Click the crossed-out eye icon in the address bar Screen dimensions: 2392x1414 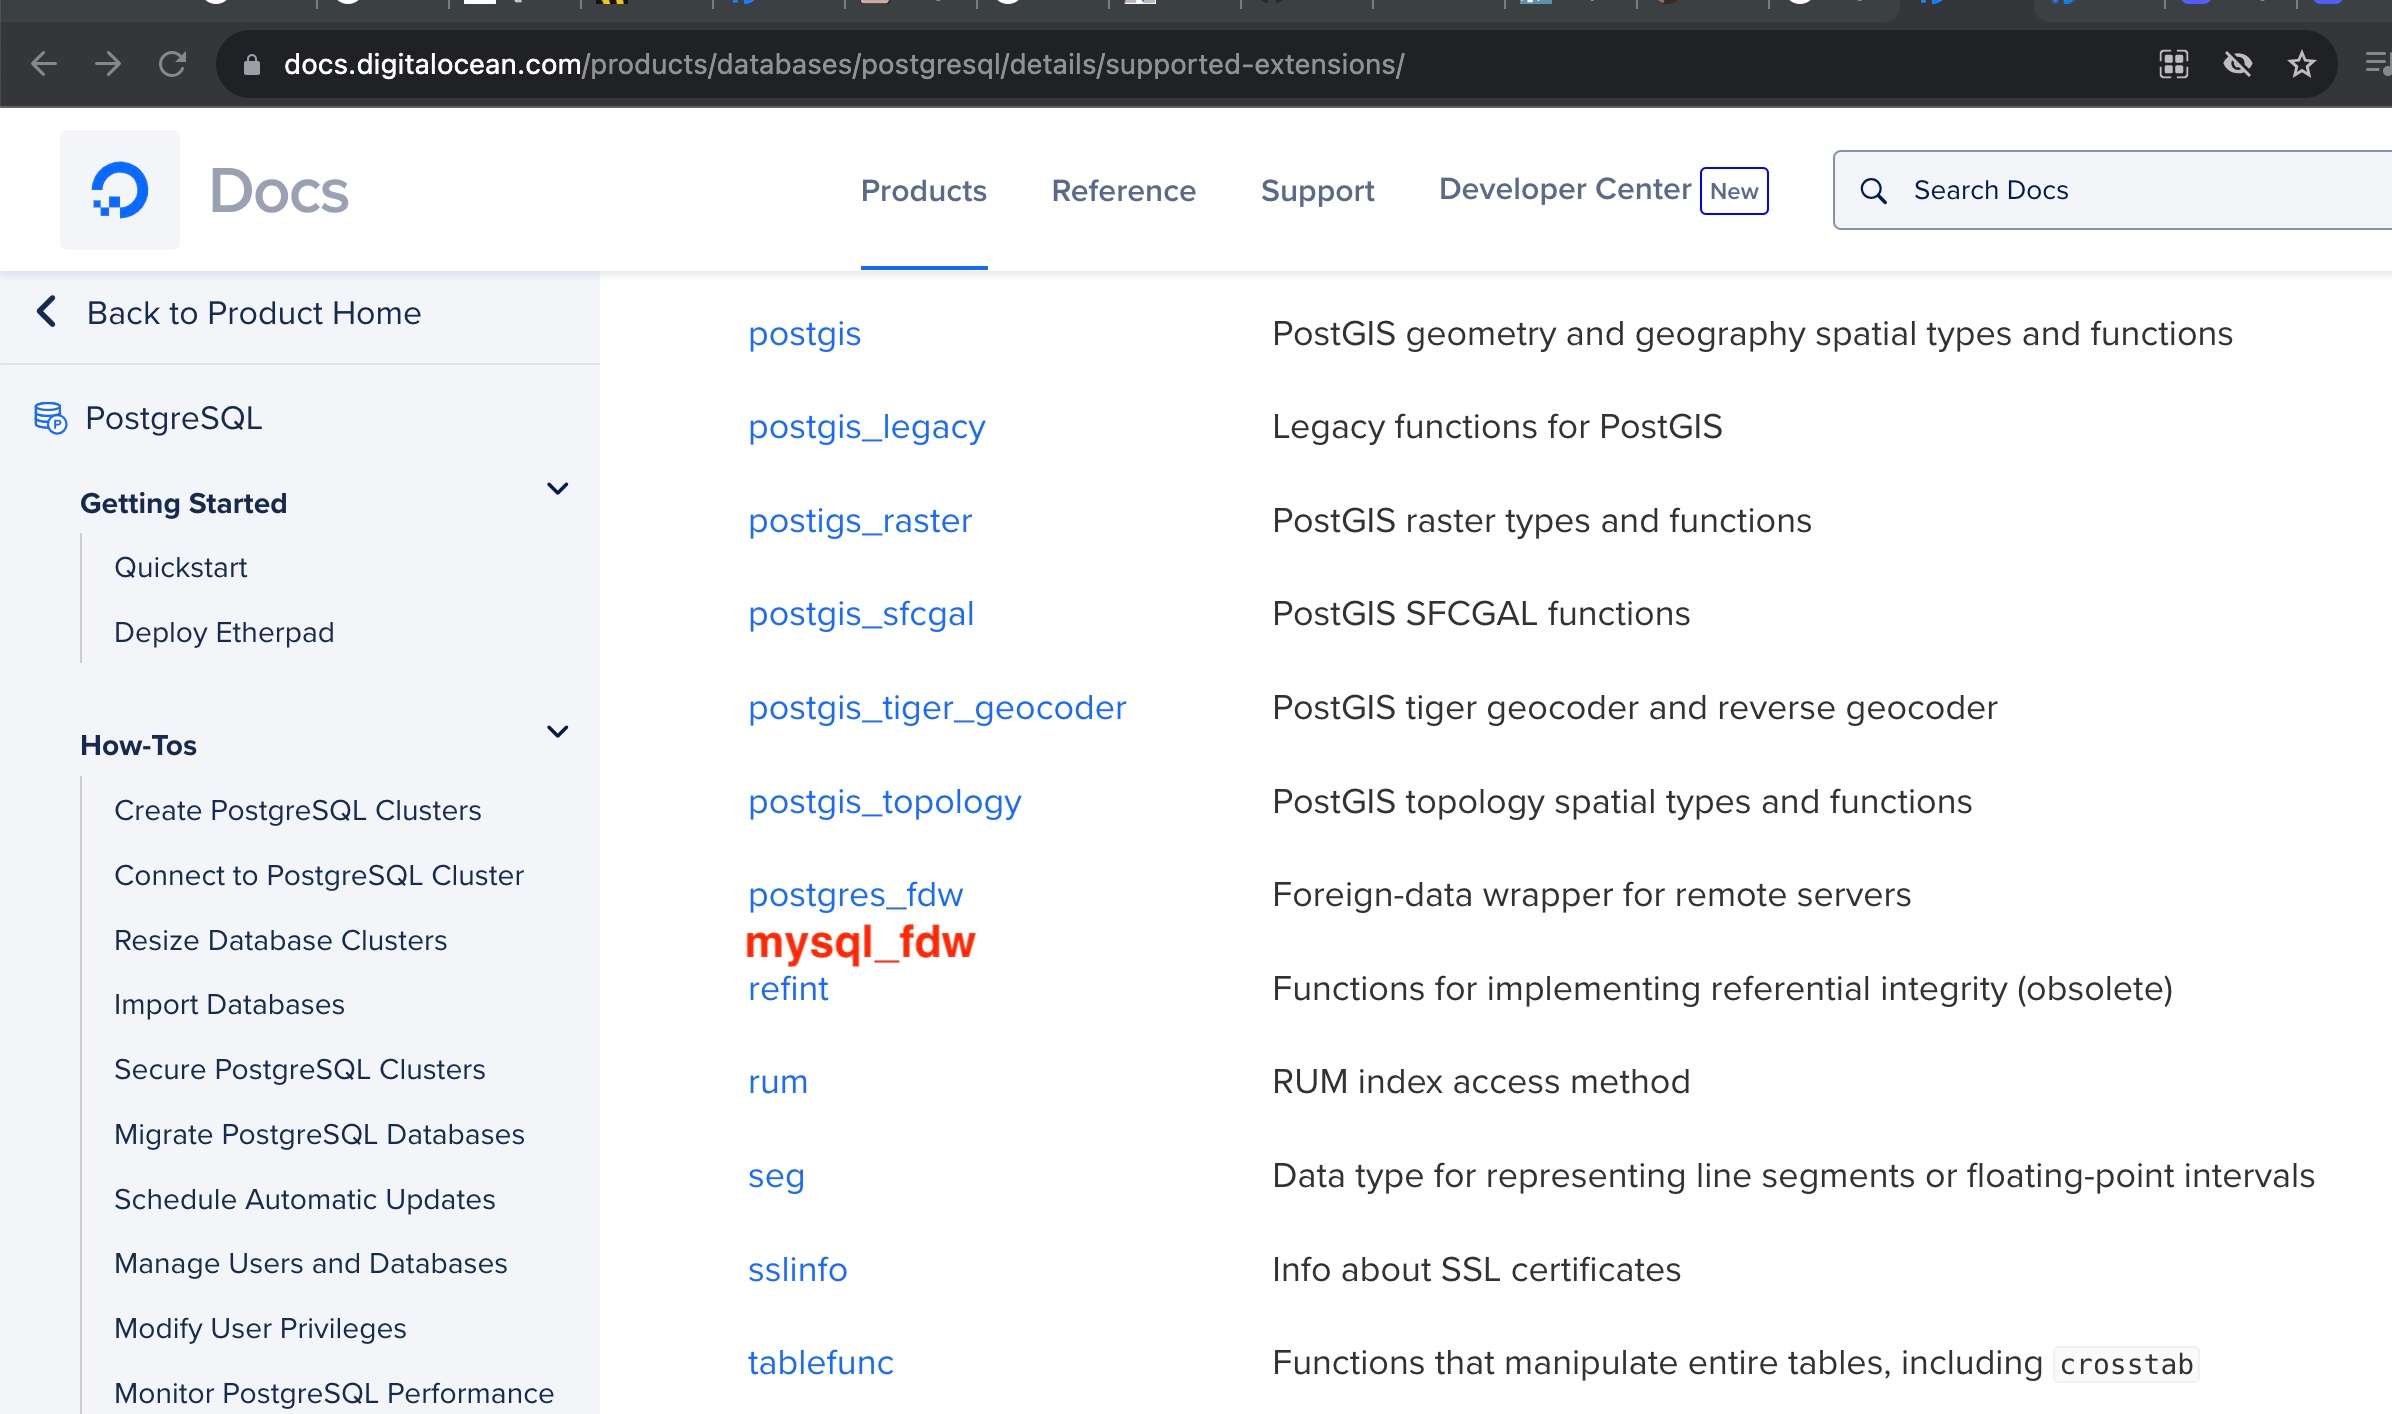(x=2237, y=64)
